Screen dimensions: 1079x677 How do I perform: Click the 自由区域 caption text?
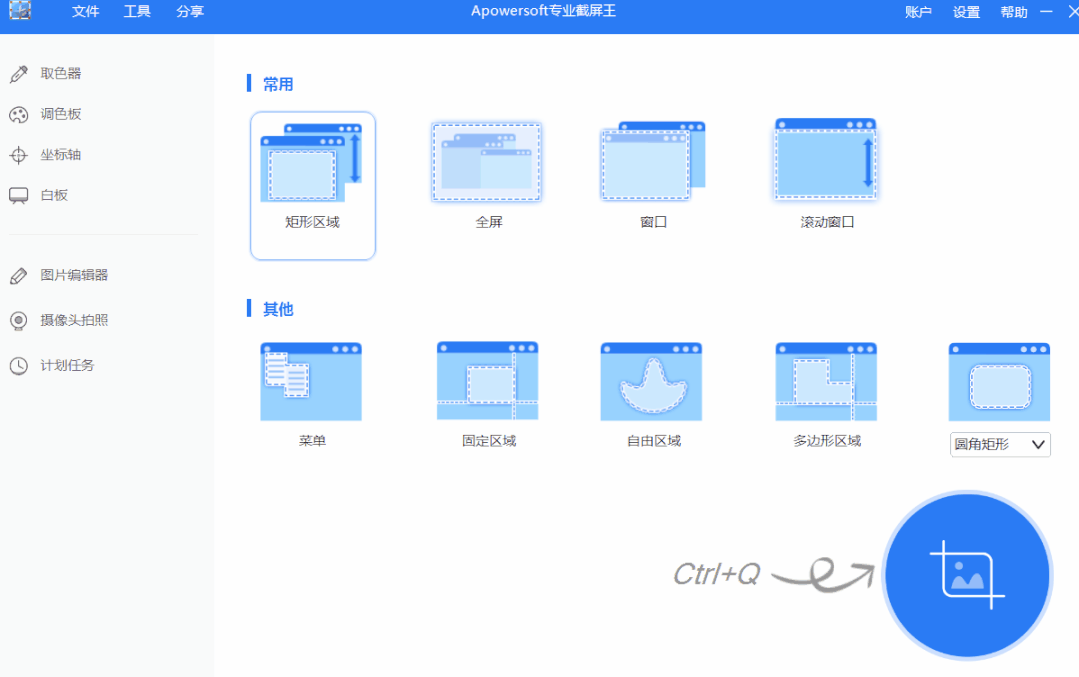[x=654, y=441]
